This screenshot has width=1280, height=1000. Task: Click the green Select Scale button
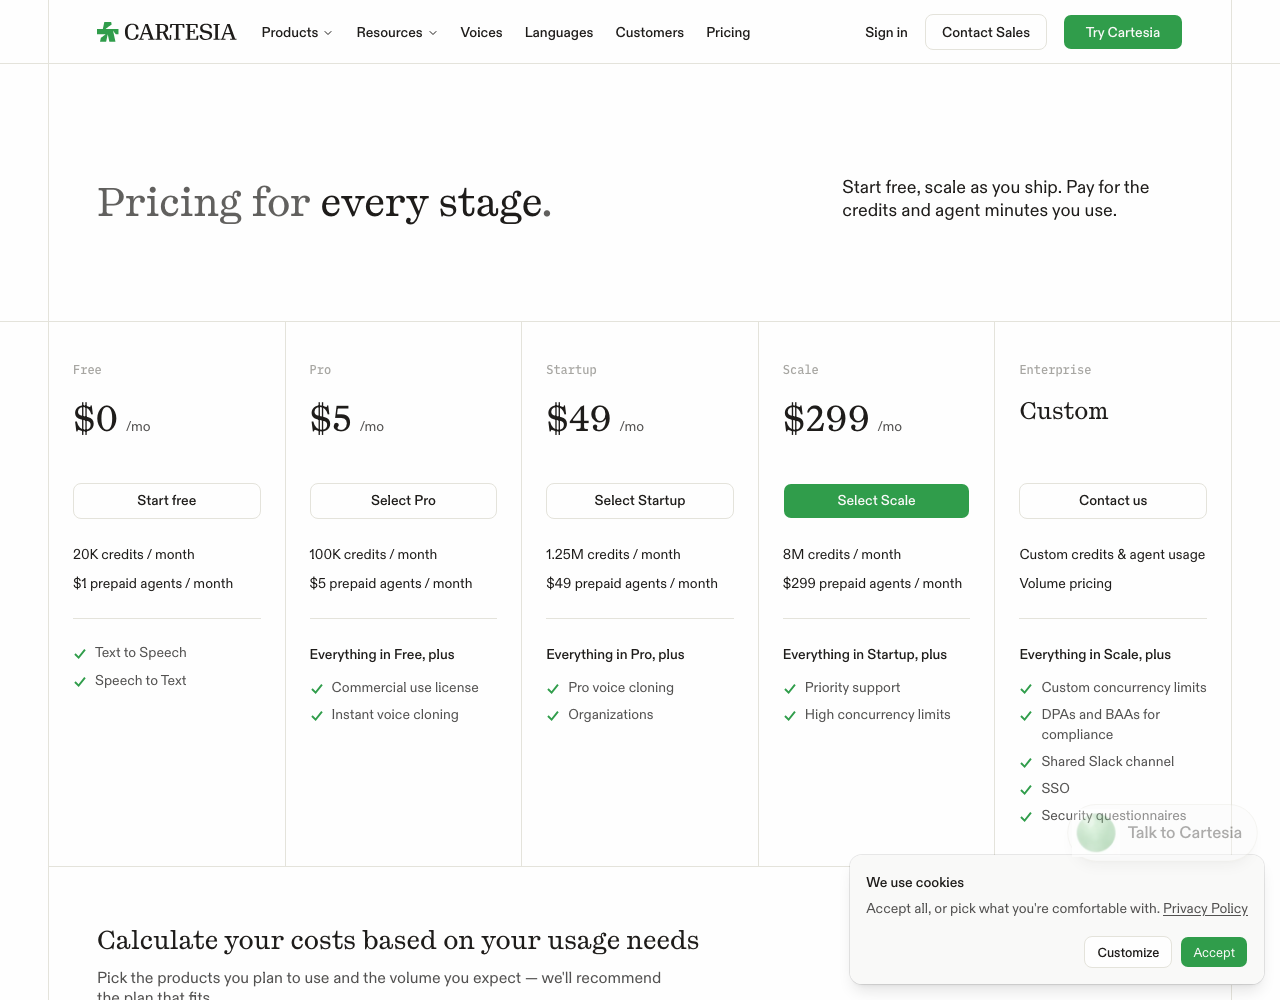(x=876, y=500)
